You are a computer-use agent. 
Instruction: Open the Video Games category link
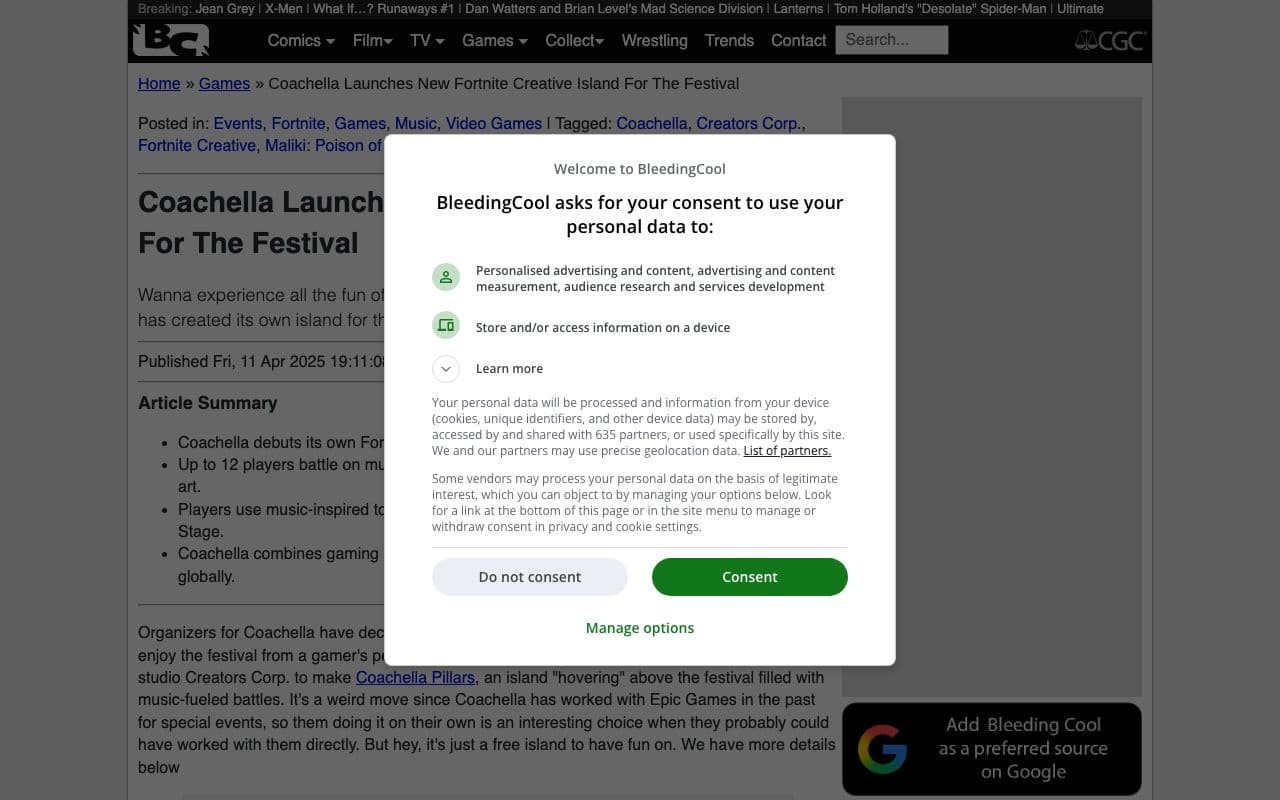point(494,124)
